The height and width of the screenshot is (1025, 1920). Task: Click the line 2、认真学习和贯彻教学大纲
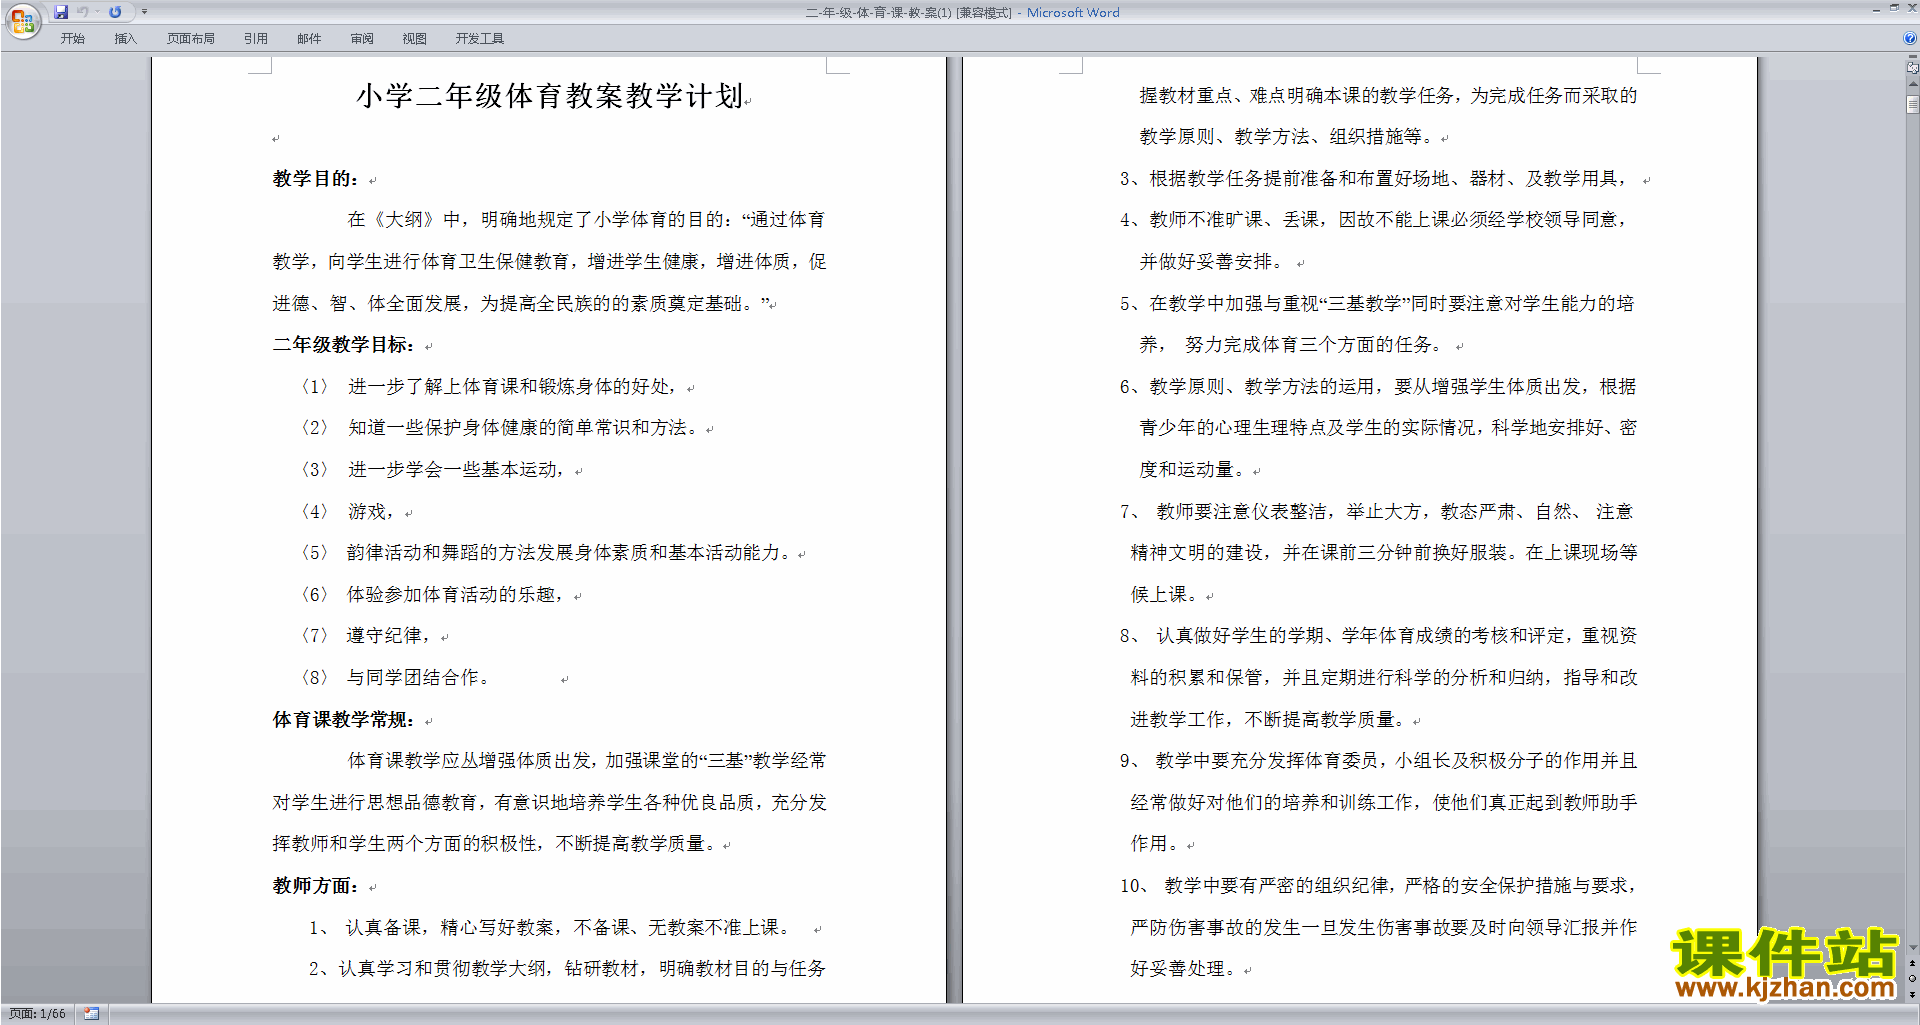click(x=567, y=969)
